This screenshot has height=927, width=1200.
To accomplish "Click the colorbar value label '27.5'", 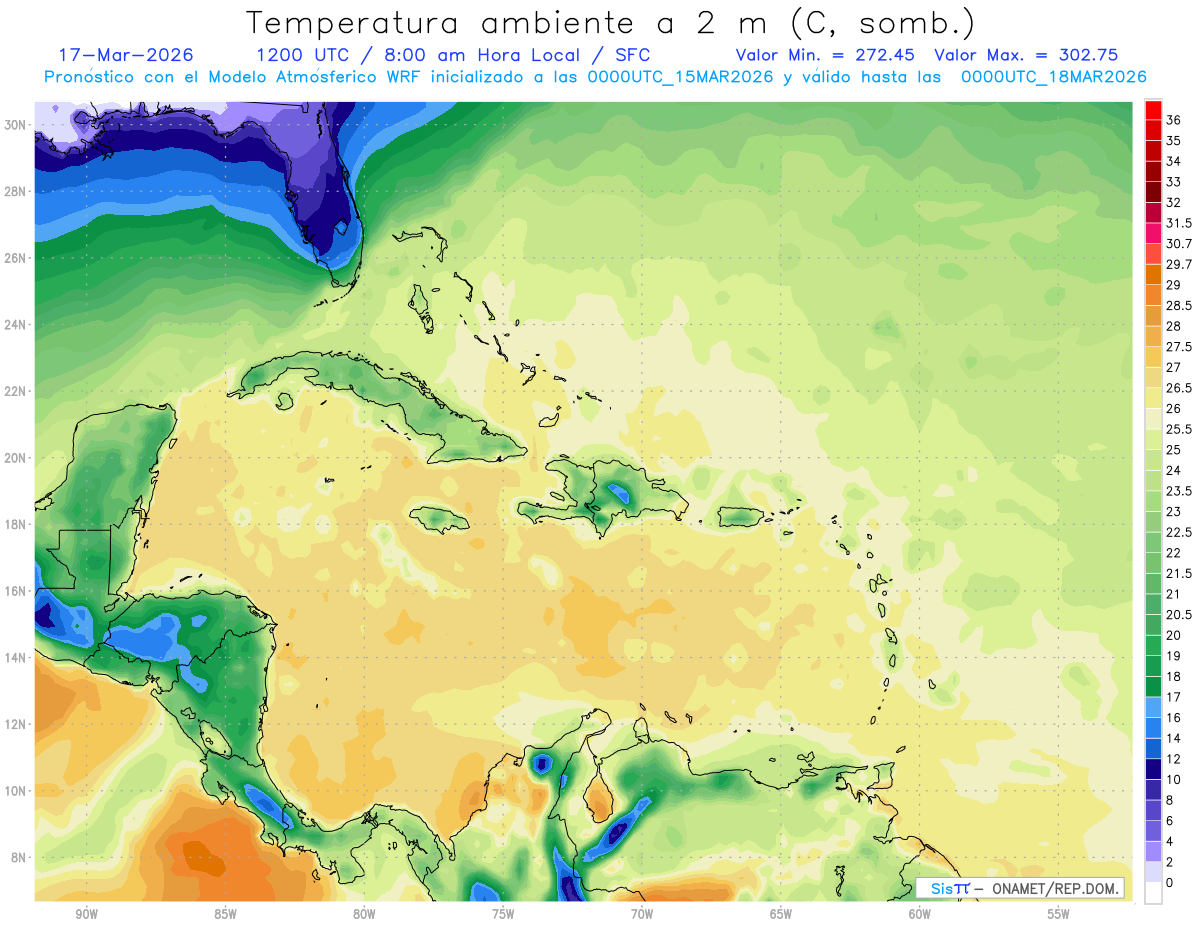I will point(1179,347).
